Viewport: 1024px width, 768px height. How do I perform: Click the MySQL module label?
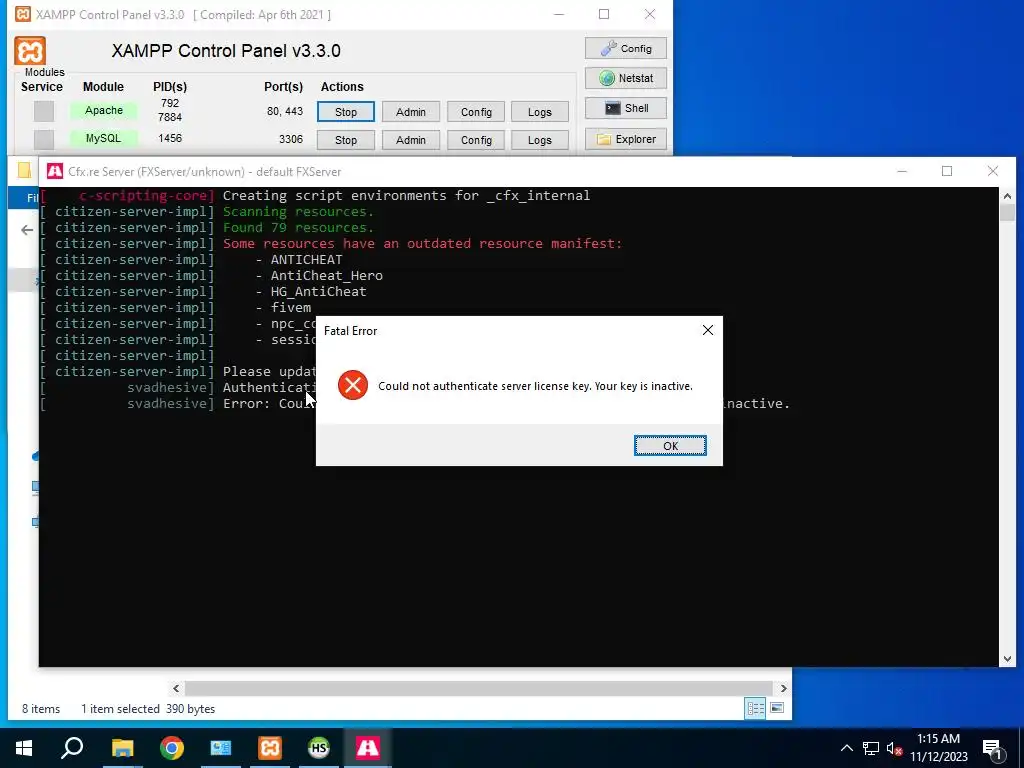click(104, 138)
